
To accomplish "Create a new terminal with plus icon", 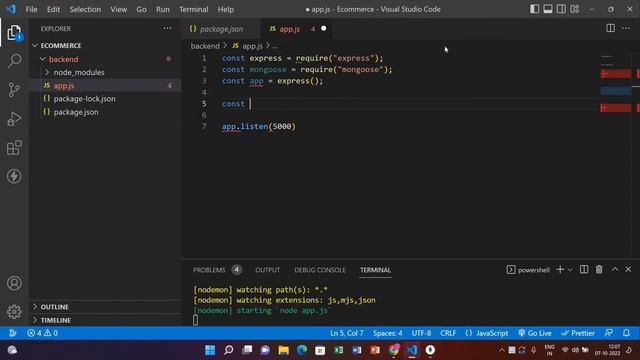I will point(560,269).
